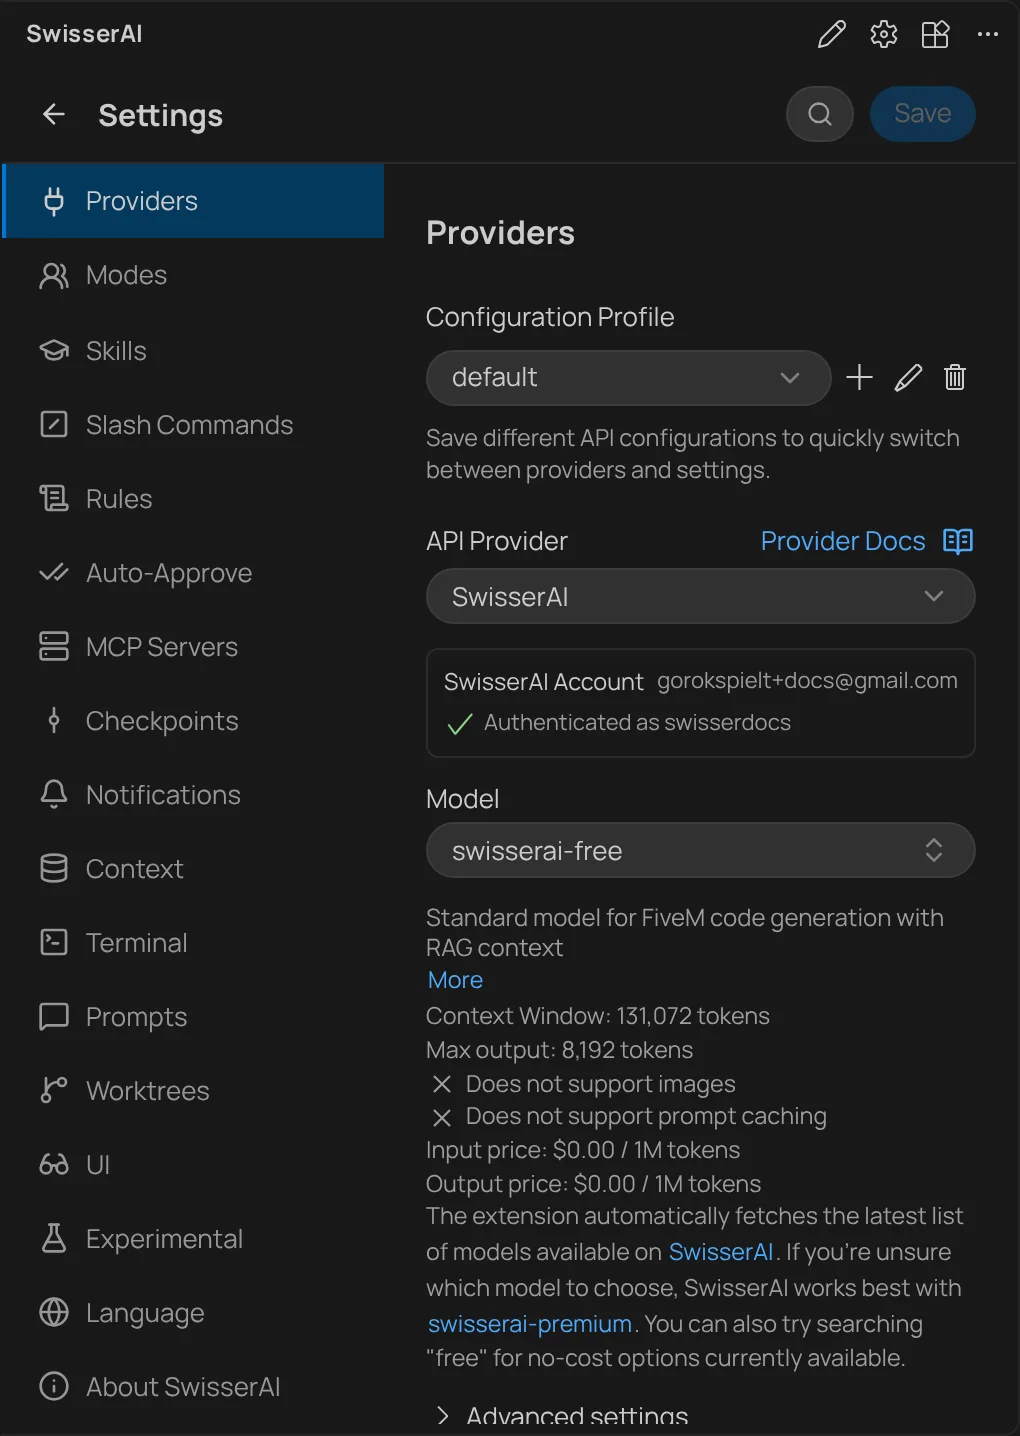This screenshot has width=1020, height=1436.
Task: Click the account email gorokspielt+docs@gmail.com
Action: coord(807,681)
